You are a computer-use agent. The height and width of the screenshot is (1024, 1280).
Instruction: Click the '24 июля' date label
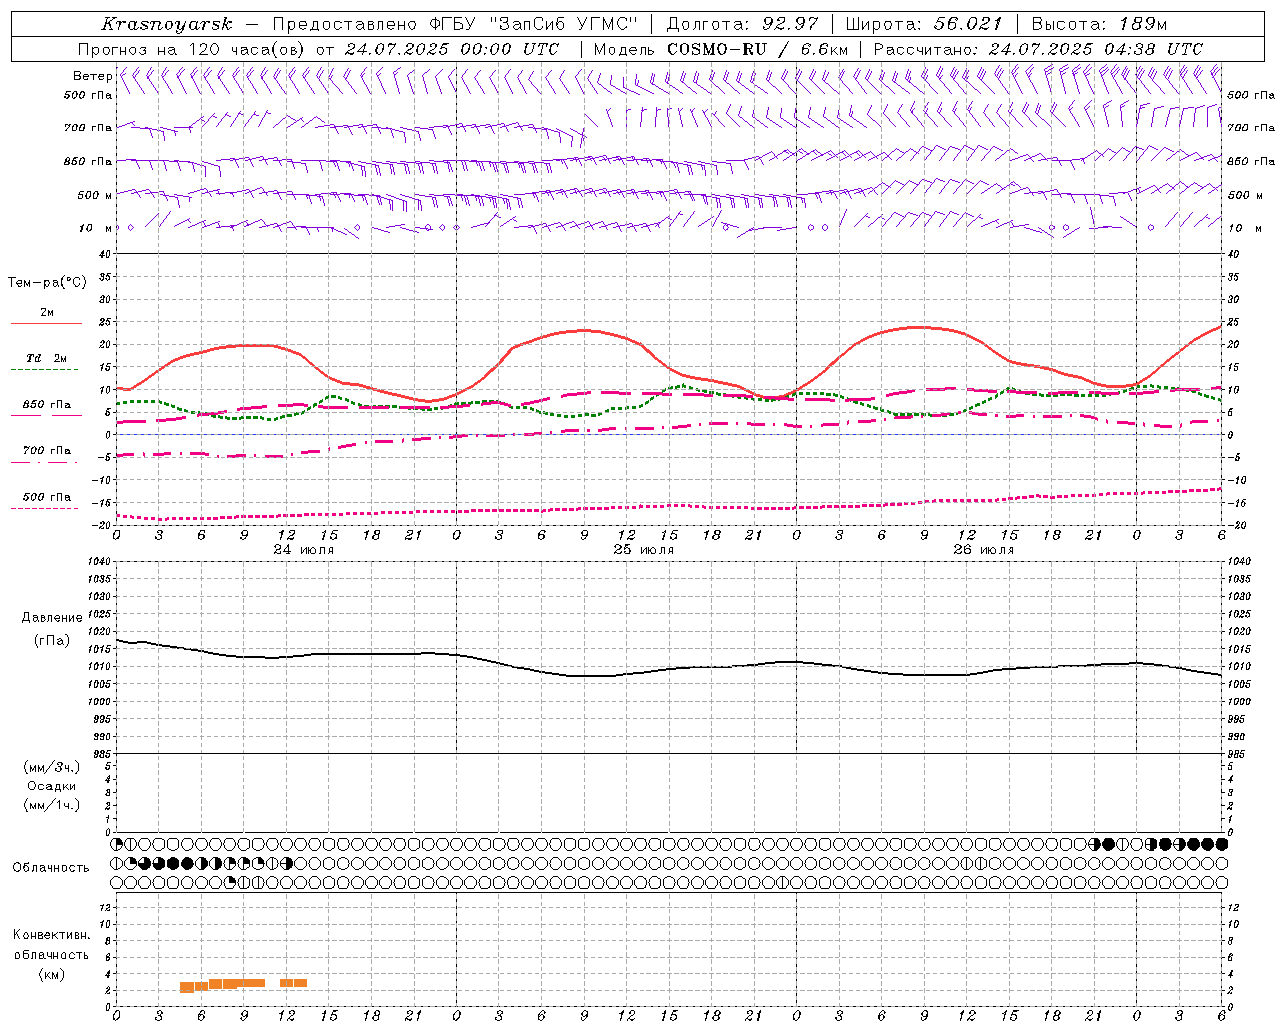(304, 550)
